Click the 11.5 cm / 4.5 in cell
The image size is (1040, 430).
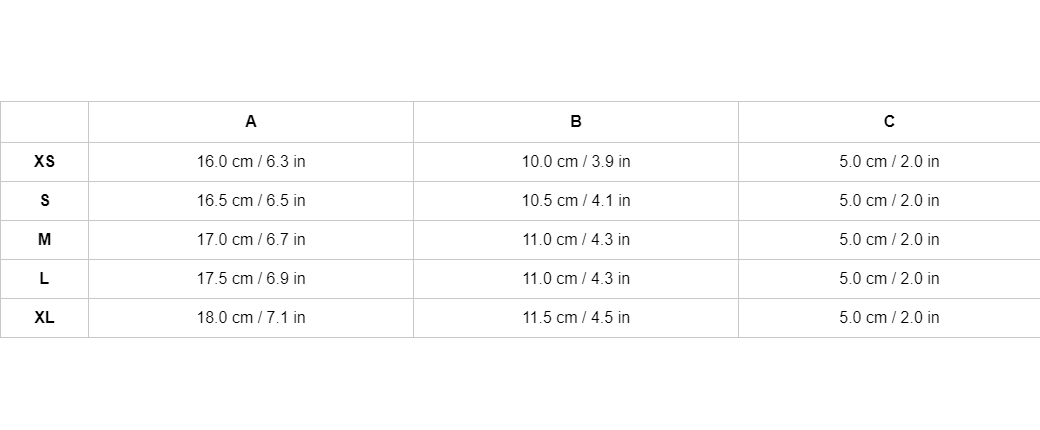(576, 317)
